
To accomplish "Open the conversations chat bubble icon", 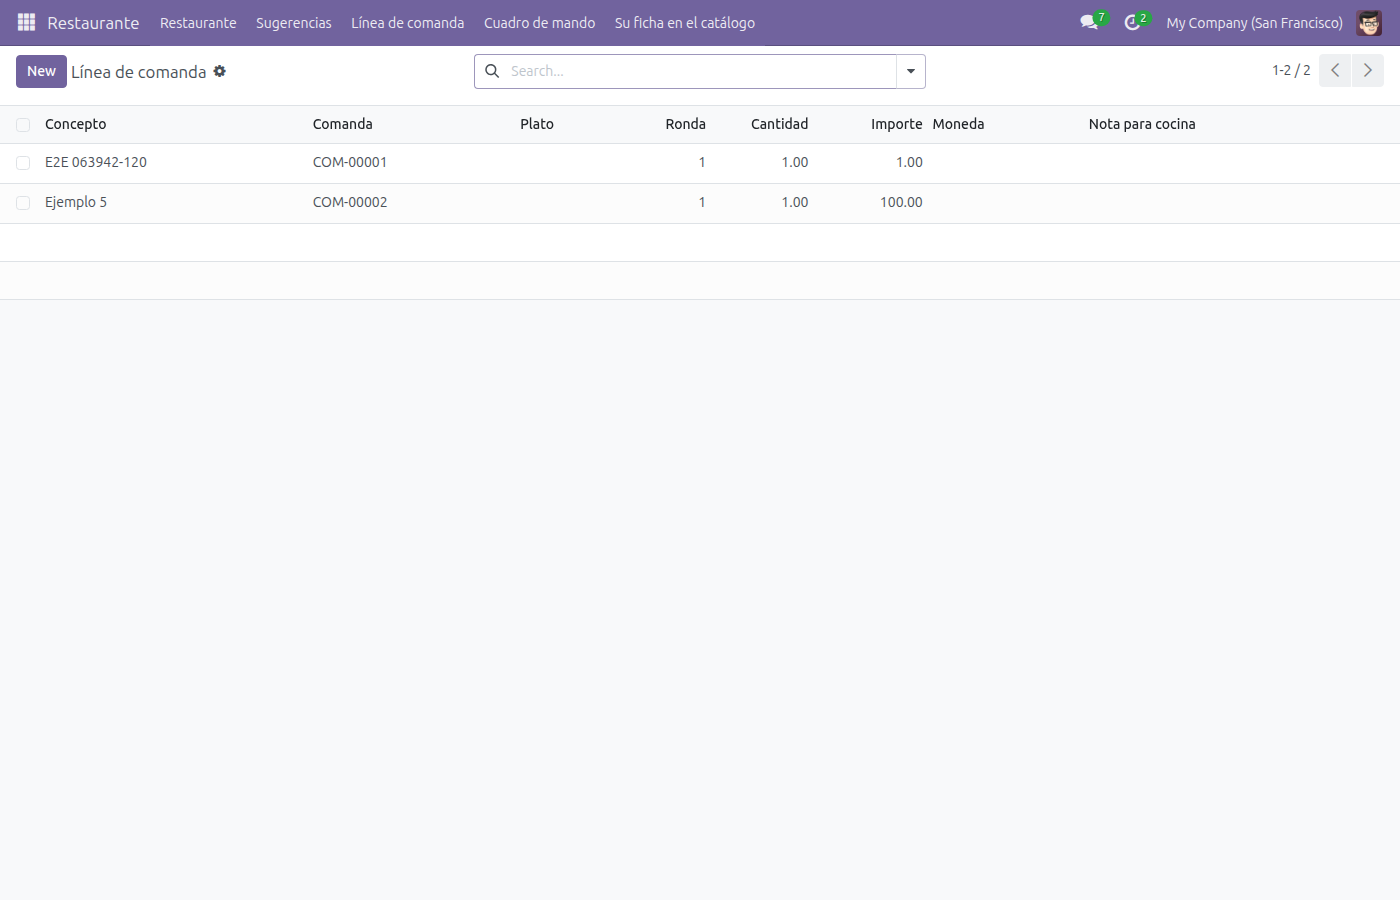I will pos(1089,22).
